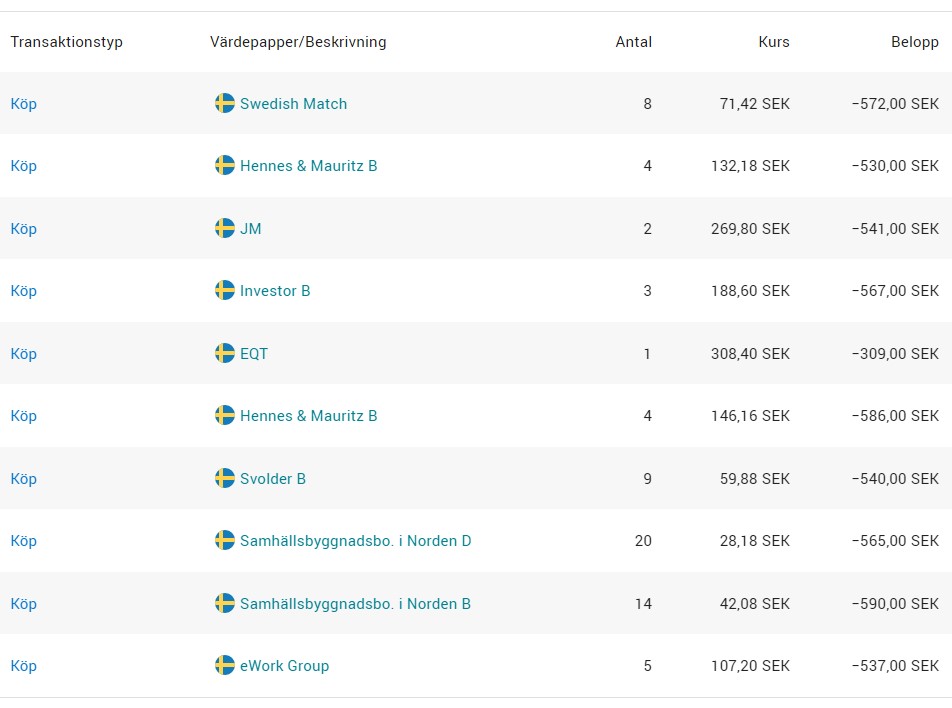Image resolution: width=952 pixels, height=708 pixels.
Task: Click the flag icon beside Investor B
Action: pos(225,290)
